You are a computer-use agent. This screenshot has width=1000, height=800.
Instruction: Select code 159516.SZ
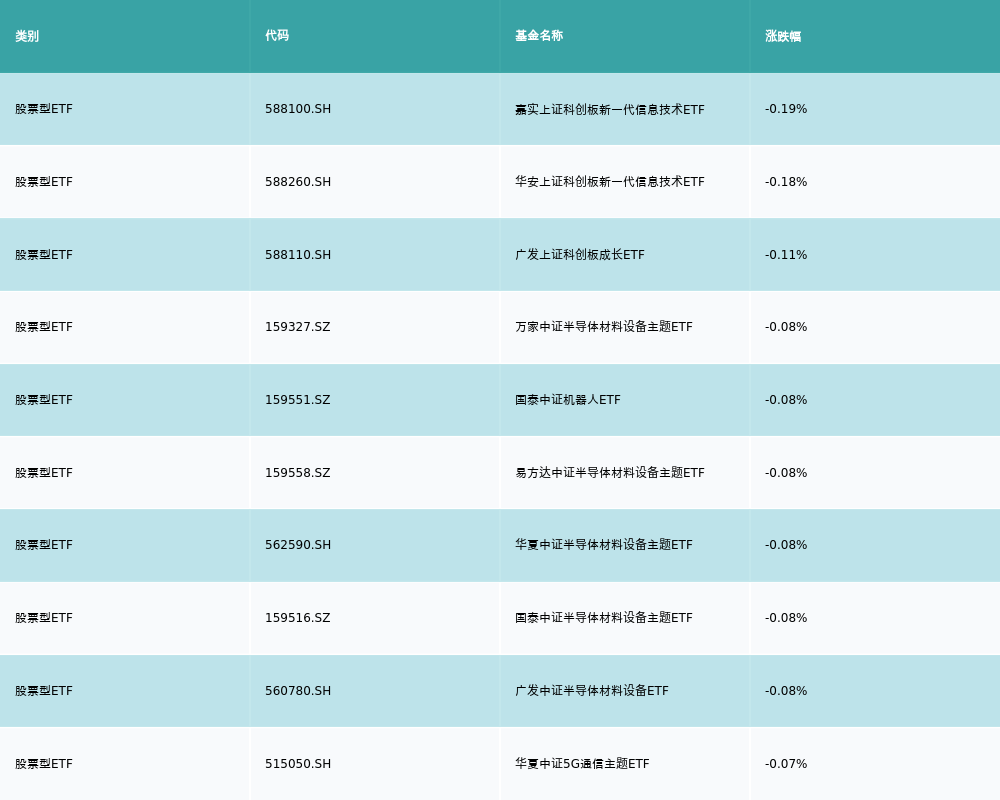[298, 618]
